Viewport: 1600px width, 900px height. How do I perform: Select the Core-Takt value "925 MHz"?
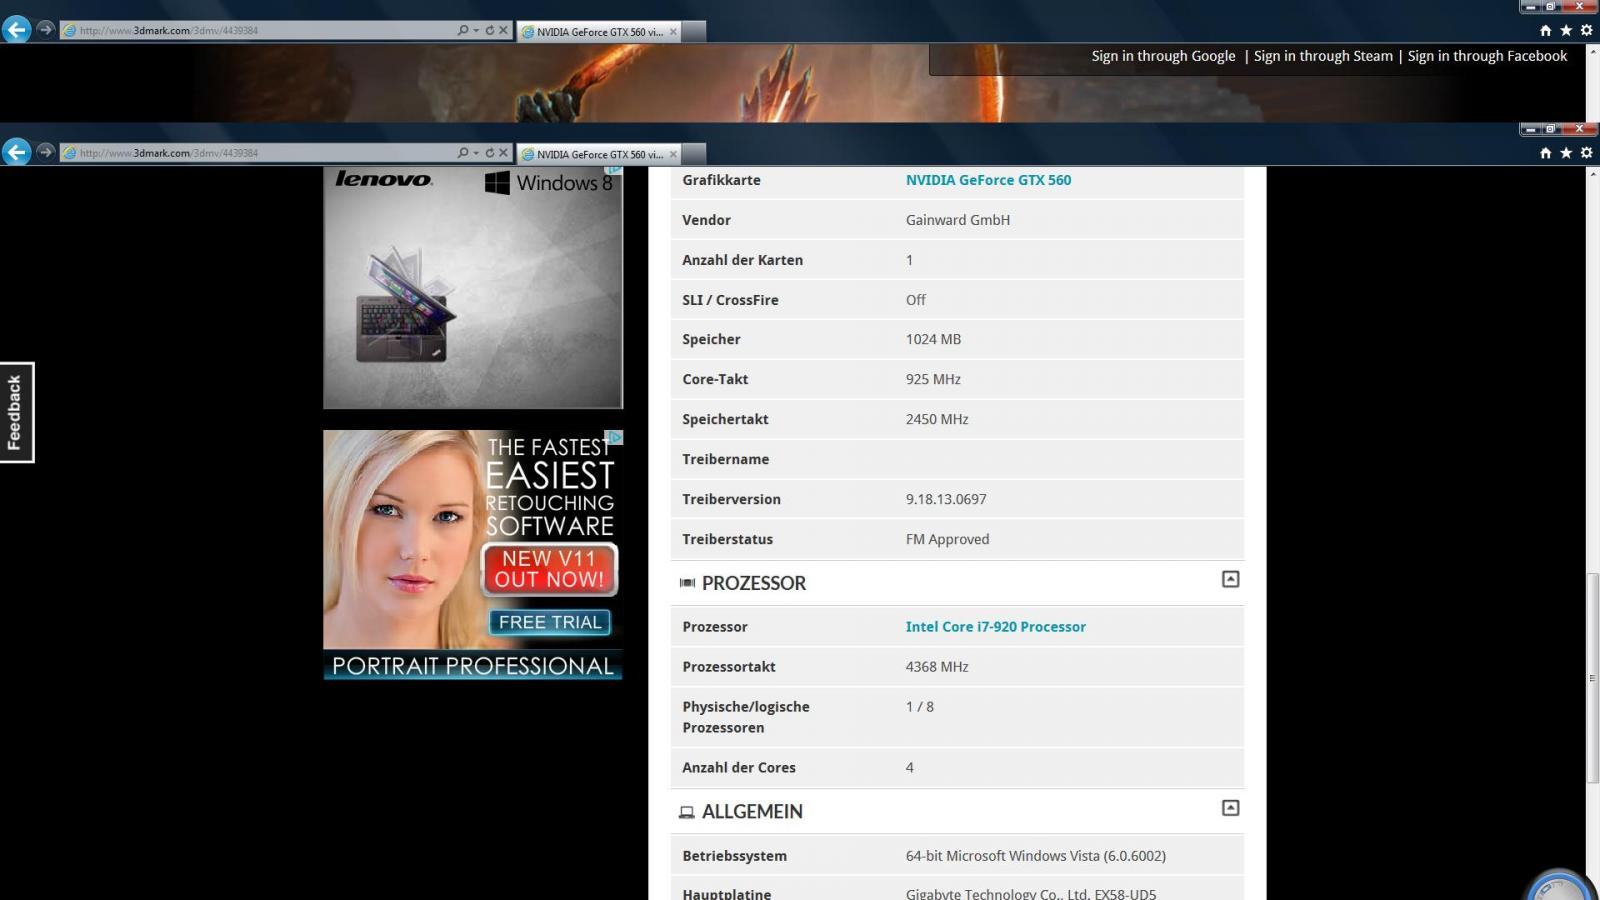tap(933, 379)
